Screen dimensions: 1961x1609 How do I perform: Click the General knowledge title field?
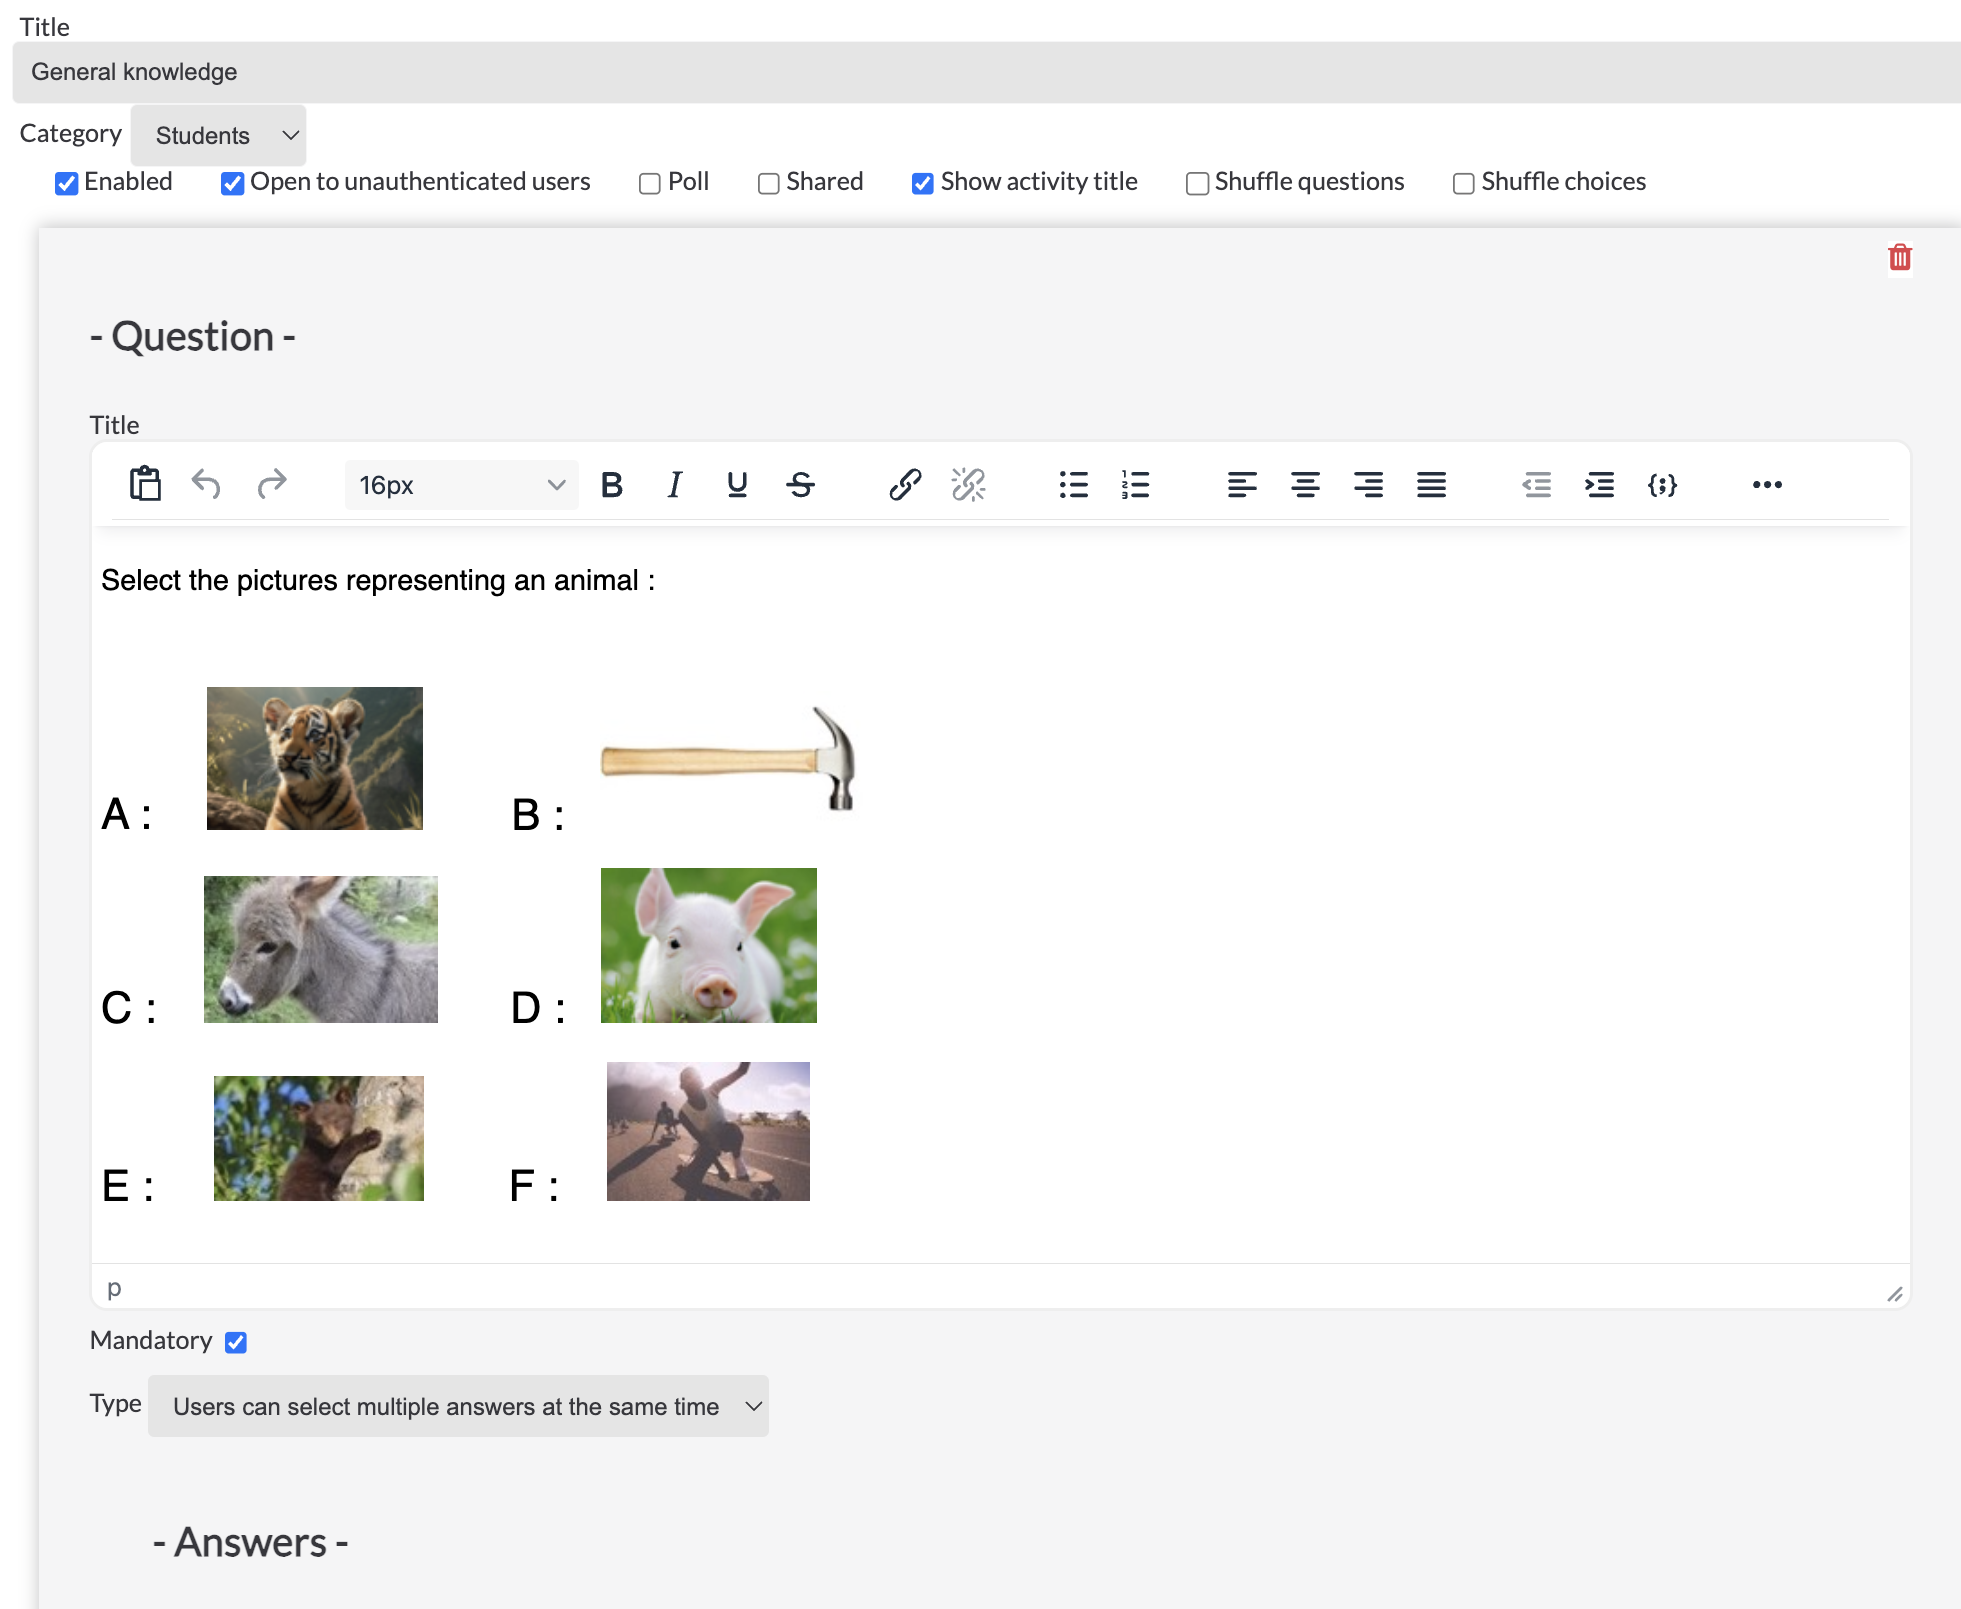tap(986, 72)
